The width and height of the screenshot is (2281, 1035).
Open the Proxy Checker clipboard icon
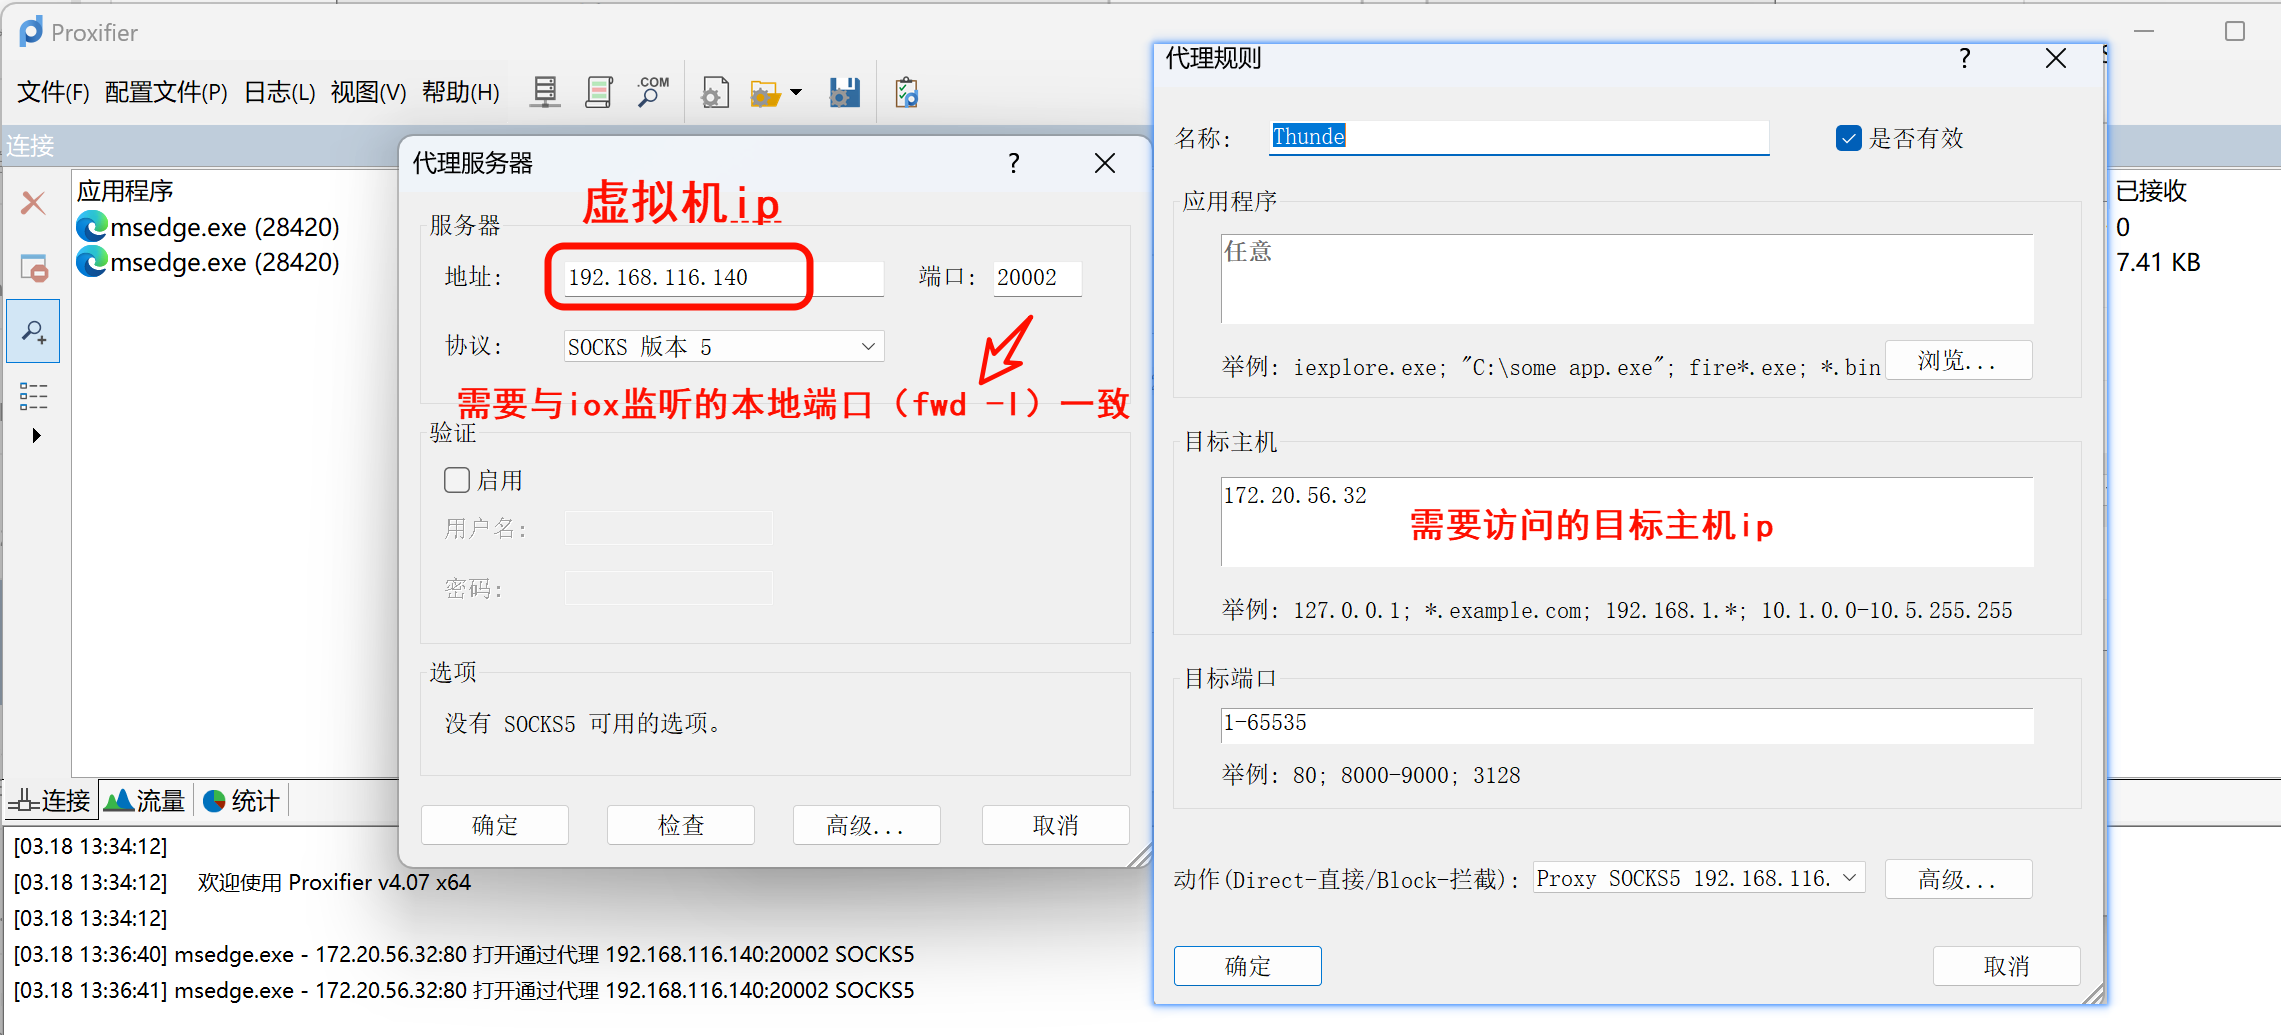coord(906,93)
